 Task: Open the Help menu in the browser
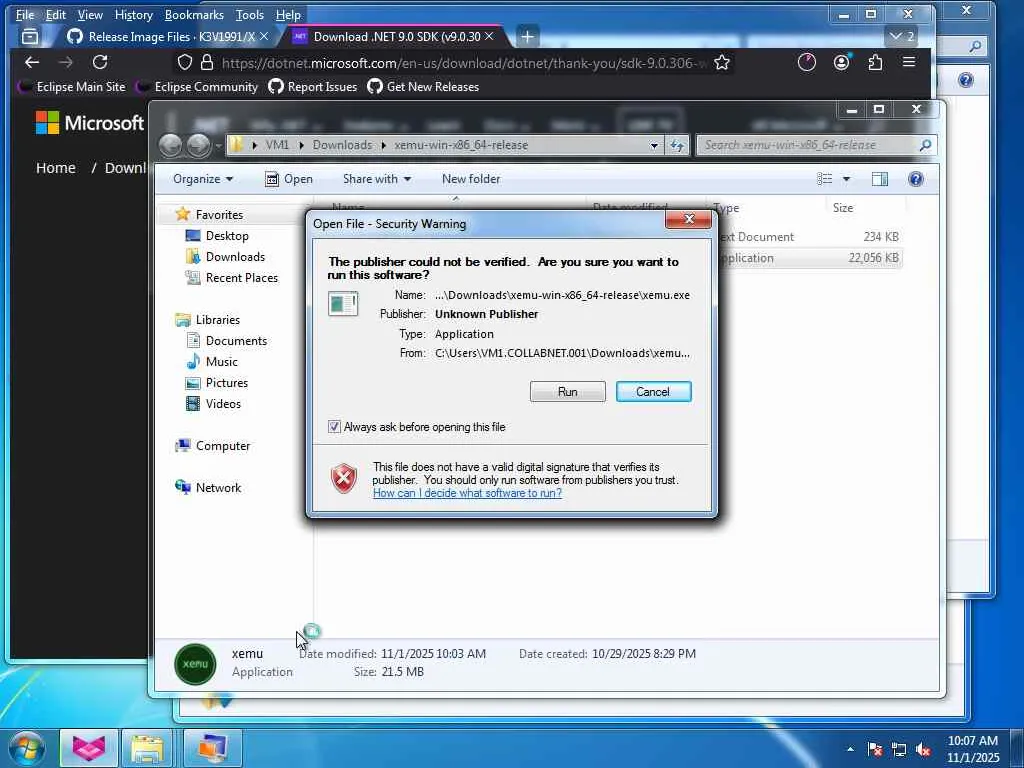[288, 14]
